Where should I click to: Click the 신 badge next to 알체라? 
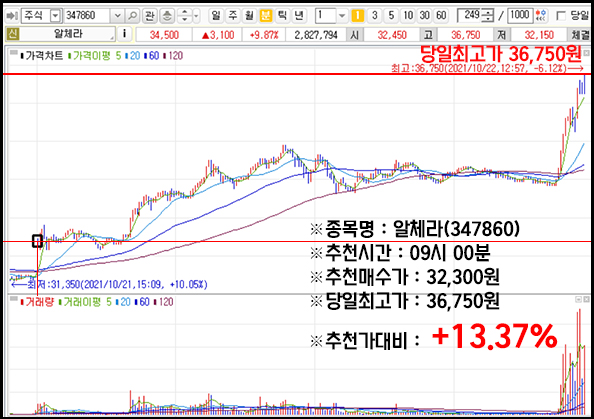[x=13, y=34]
